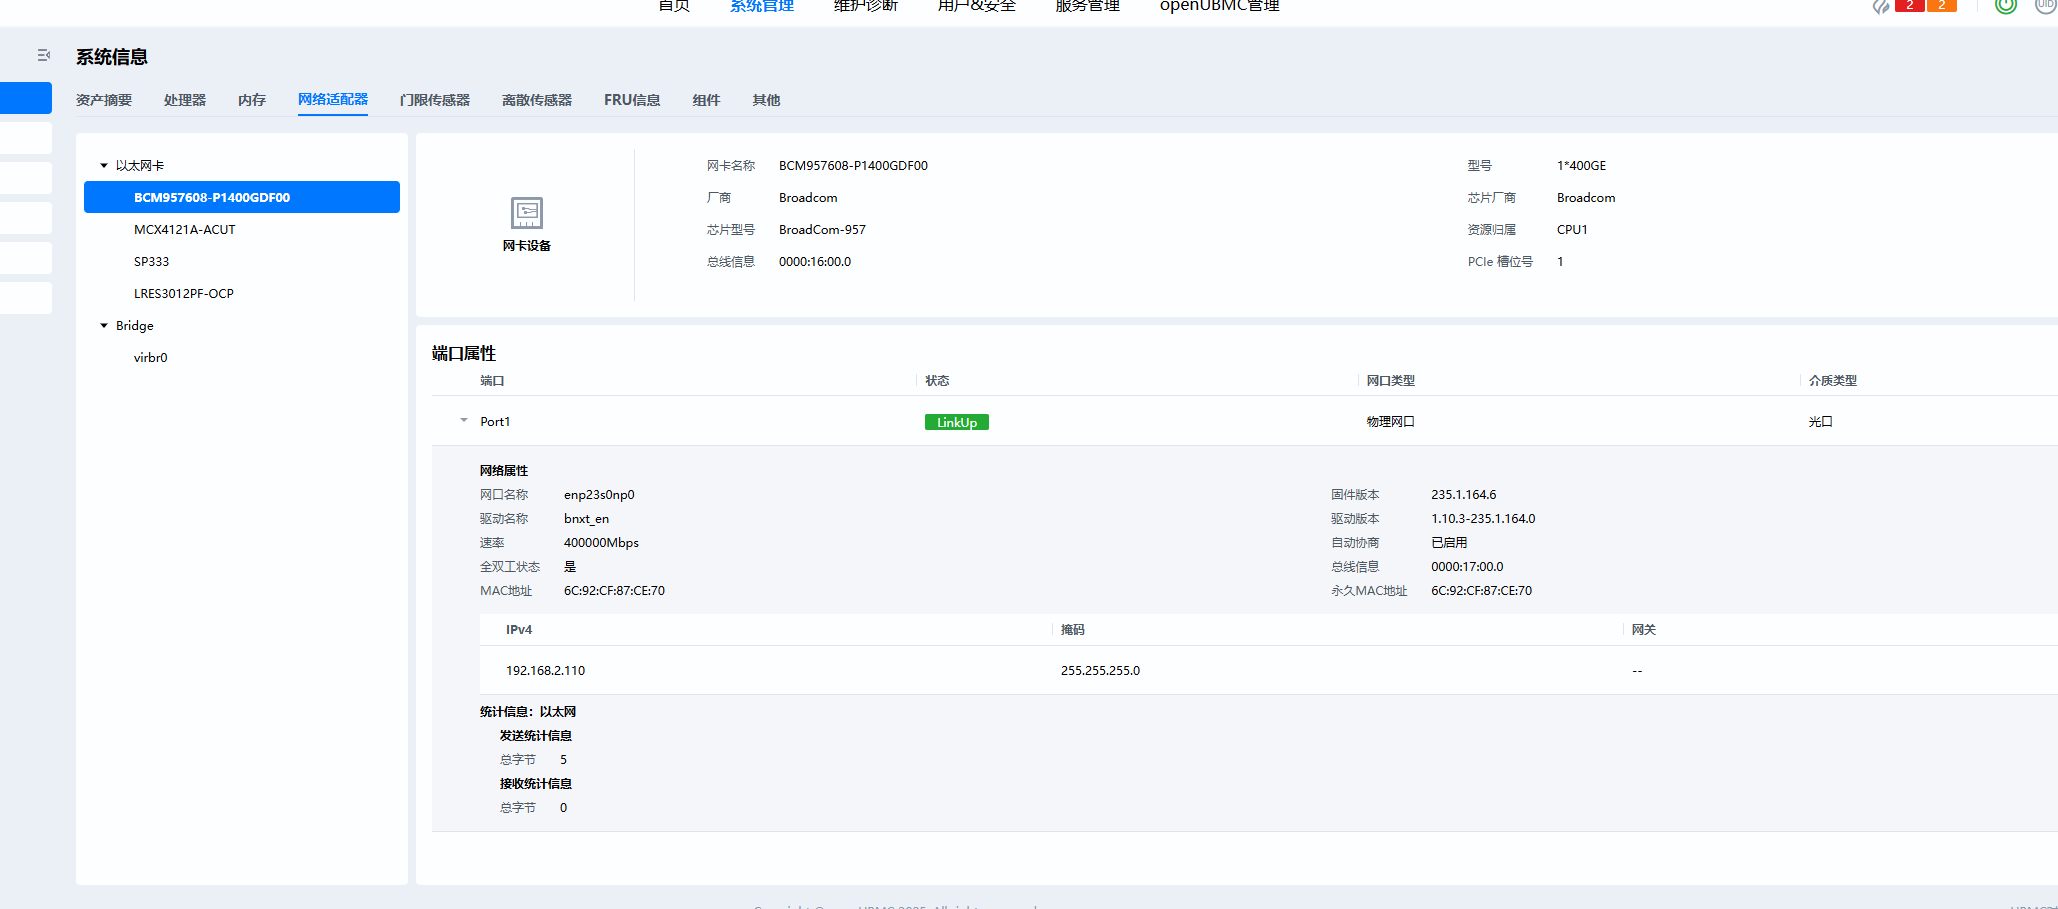Screen dimensions: 2058x909
Task: Click the 统计信息: 以太网 heading
Action: (528, 712)
